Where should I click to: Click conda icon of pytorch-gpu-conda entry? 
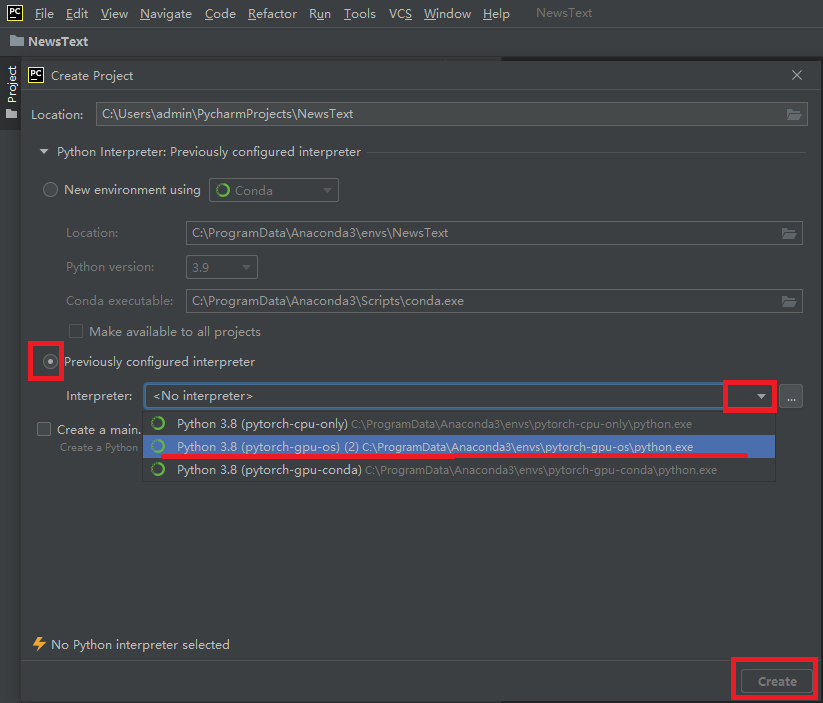click(x=158, y=469)
